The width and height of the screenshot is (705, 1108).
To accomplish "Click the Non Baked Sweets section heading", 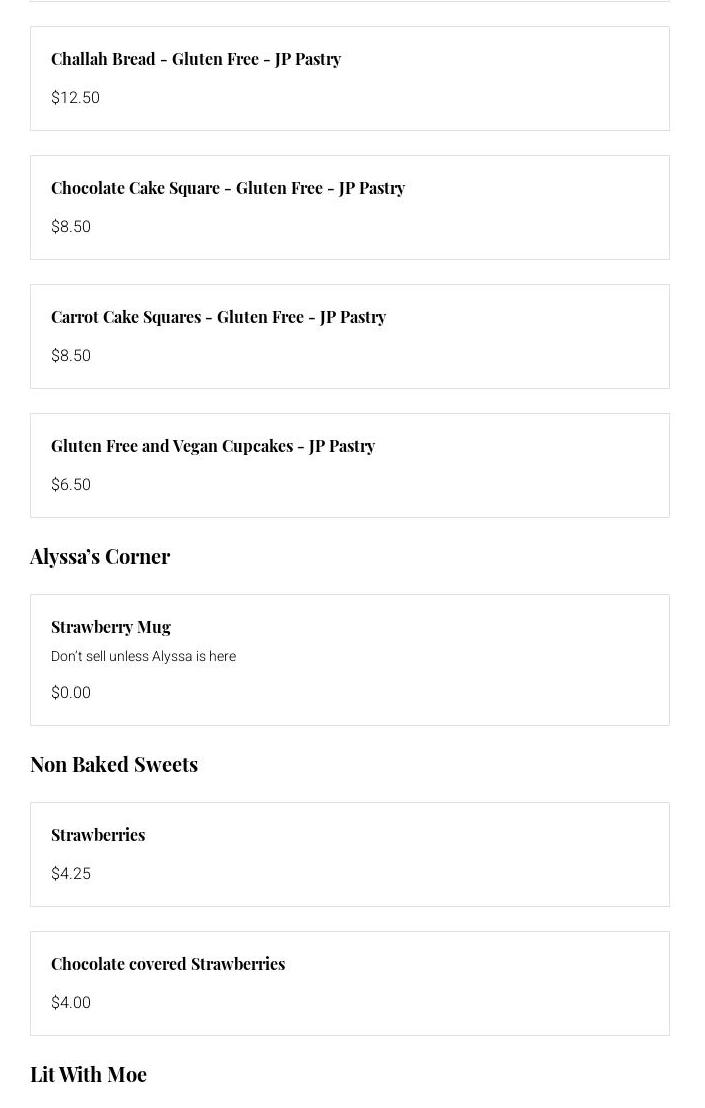I will coord(114,764).
